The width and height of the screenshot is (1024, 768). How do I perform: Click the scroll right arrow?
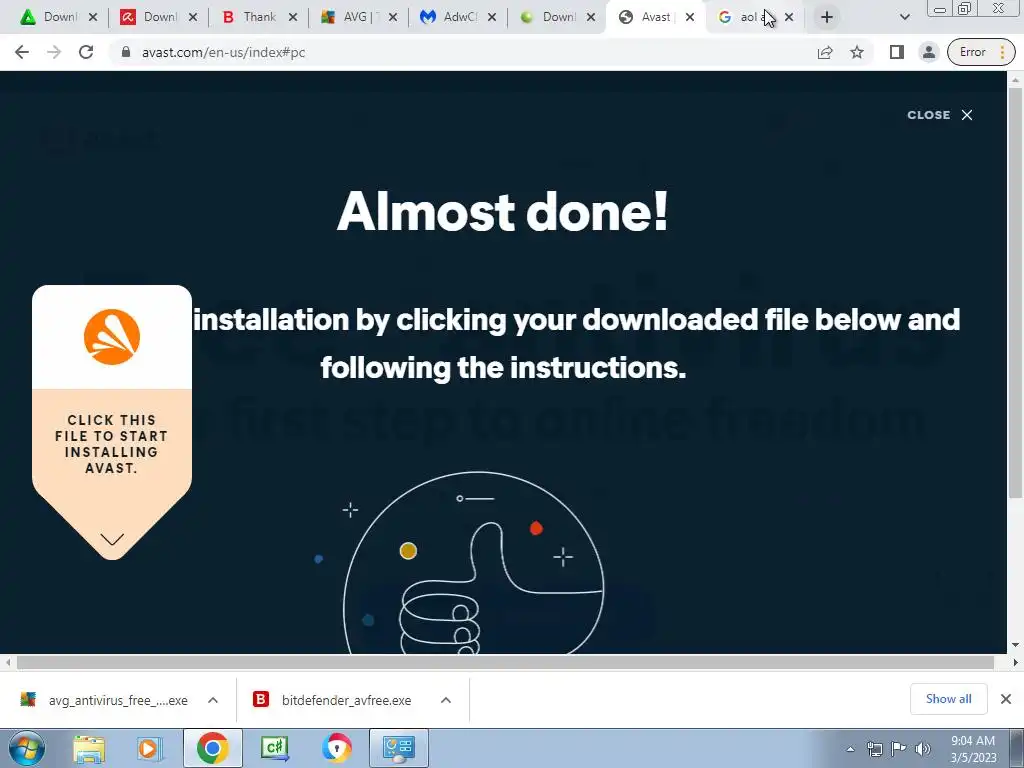point(1015,662)
